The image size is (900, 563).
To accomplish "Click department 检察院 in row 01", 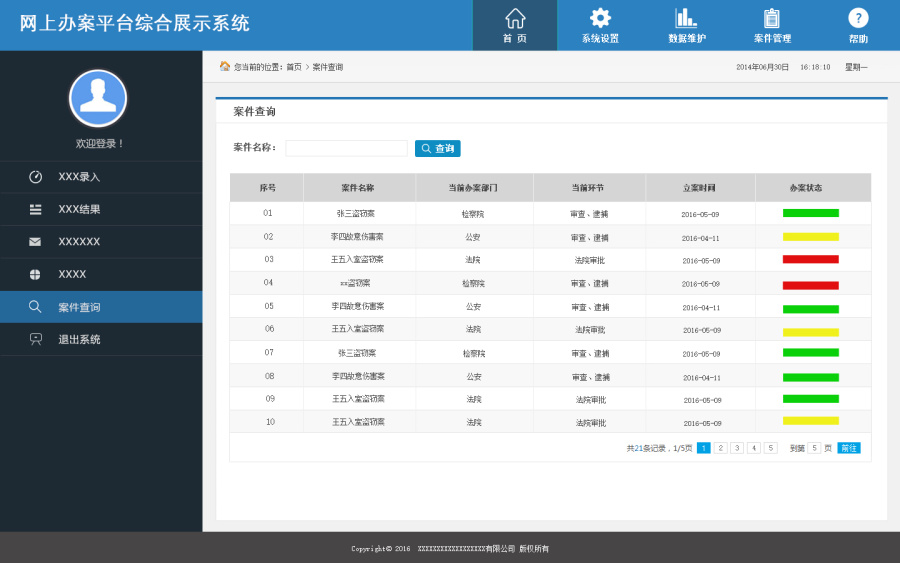I will [x=473, y=214].
